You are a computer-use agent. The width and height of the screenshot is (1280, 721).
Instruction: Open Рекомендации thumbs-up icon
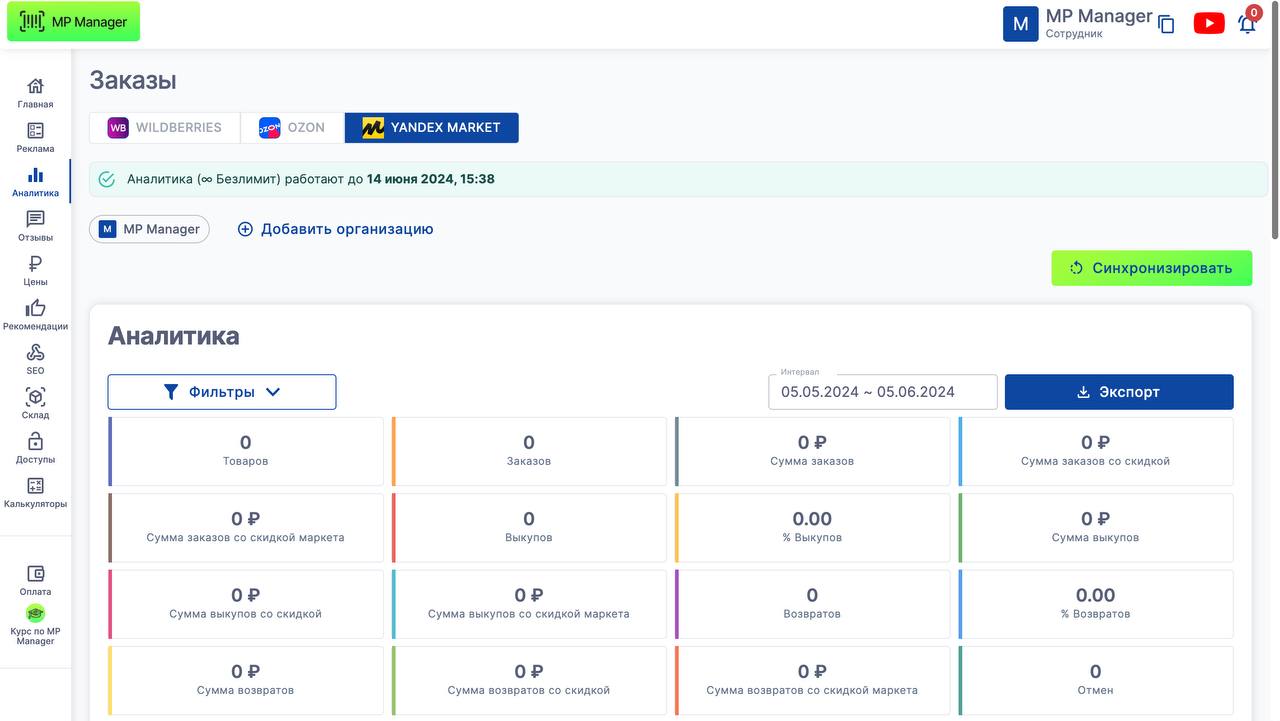click(35, 315)
